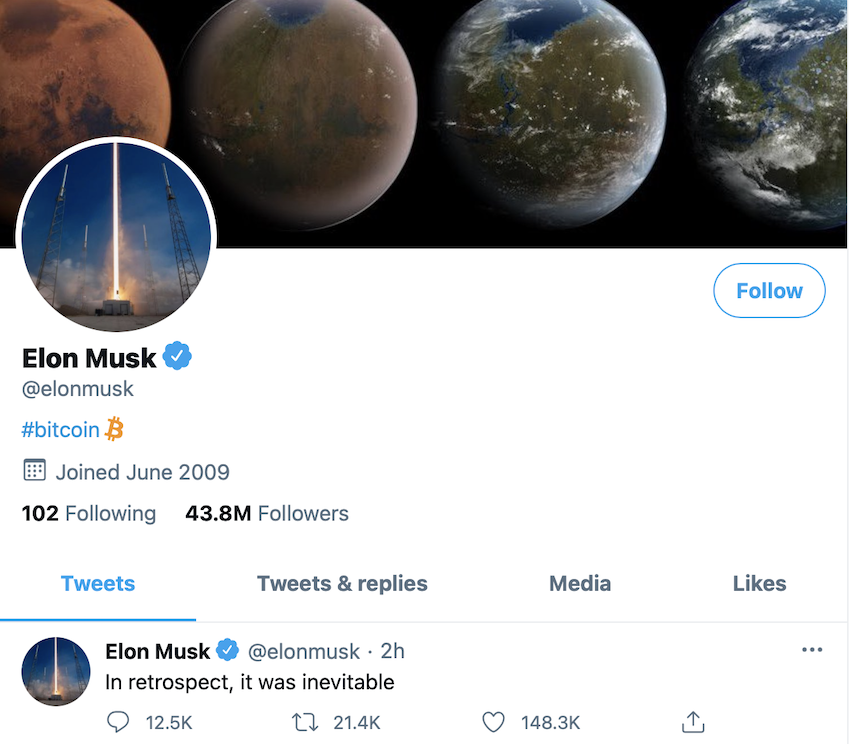Follow the Elon Musk account
This screenshot has width=850, height=744.
point(769,291)
